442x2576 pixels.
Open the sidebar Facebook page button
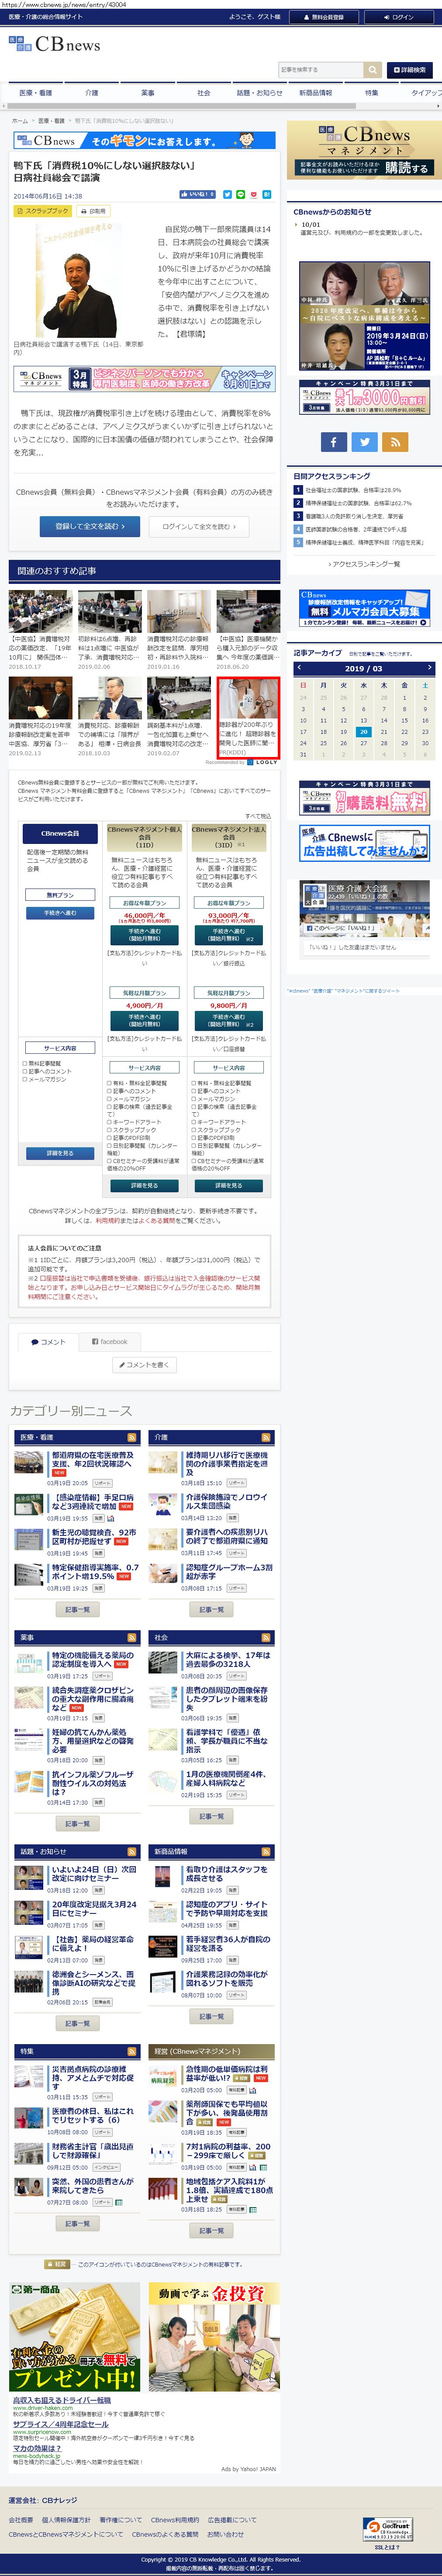(x=334, y=441)
